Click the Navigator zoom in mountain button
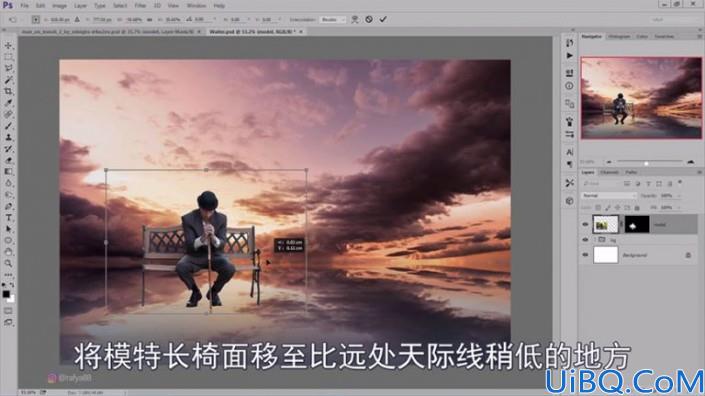 pyautogui.click(x=691, y=162)
